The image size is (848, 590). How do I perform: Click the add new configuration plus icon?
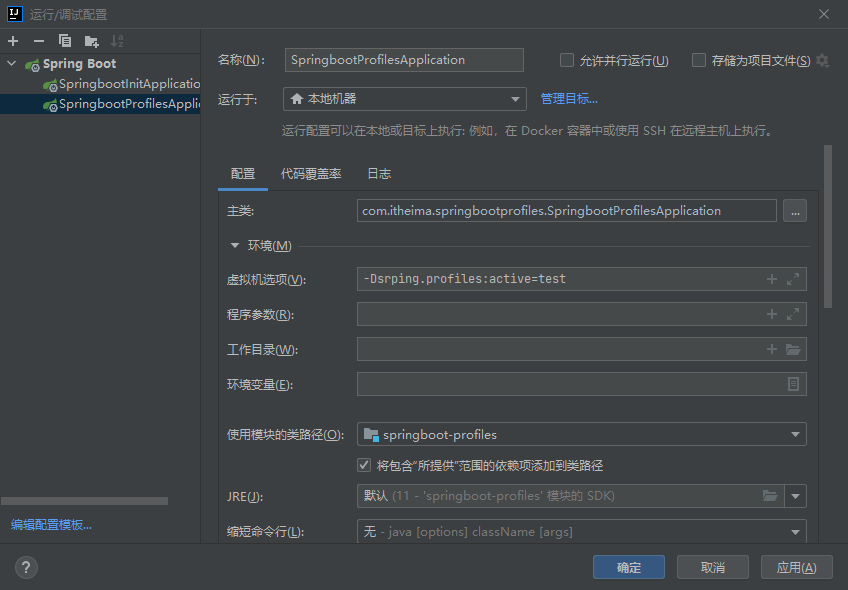pyautogui.click(x=13, y=41)
